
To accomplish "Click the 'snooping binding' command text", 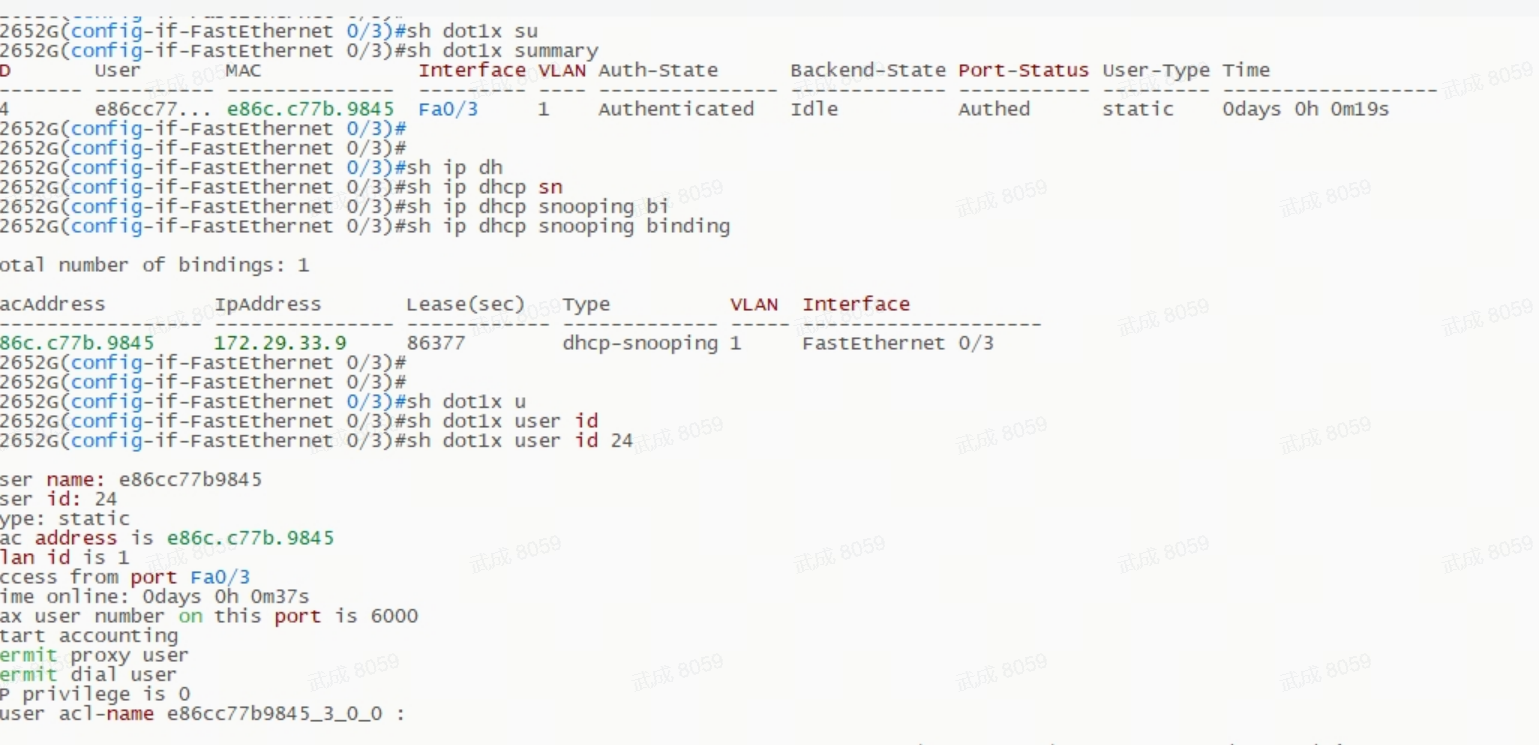I will coord(634,226).
